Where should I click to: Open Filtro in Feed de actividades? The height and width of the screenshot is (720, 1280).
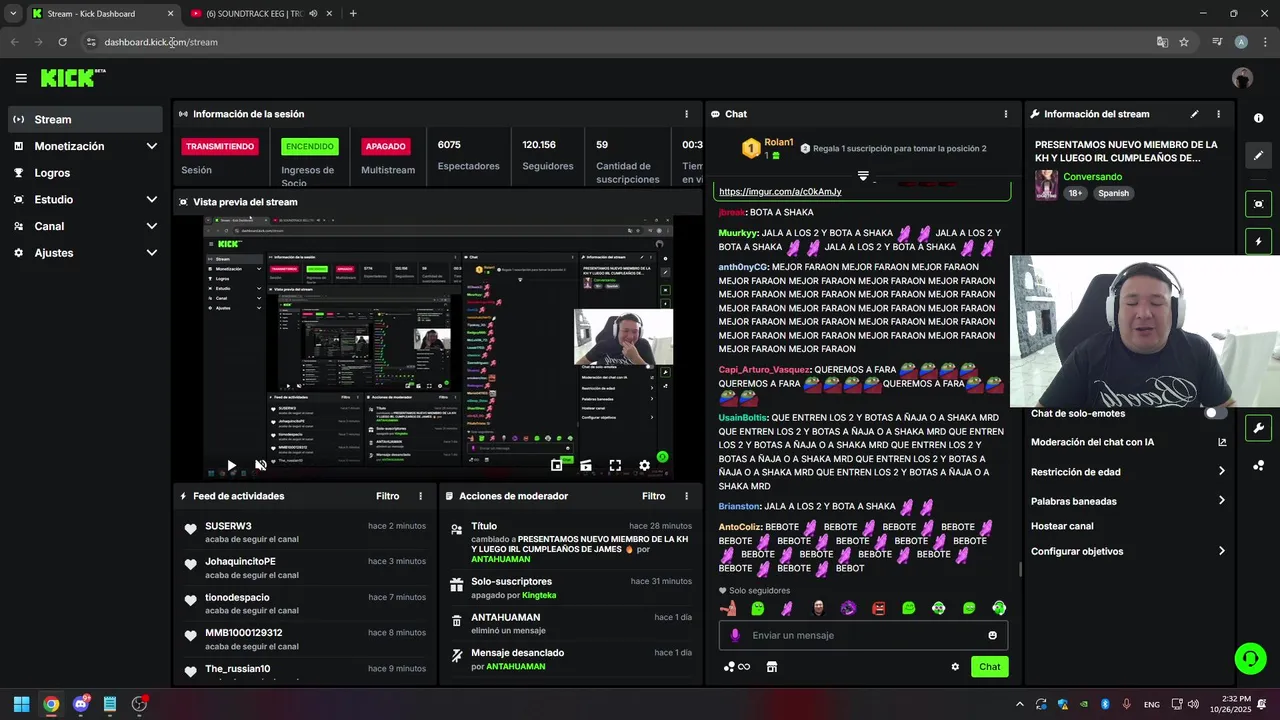click(x=387, y=496)
